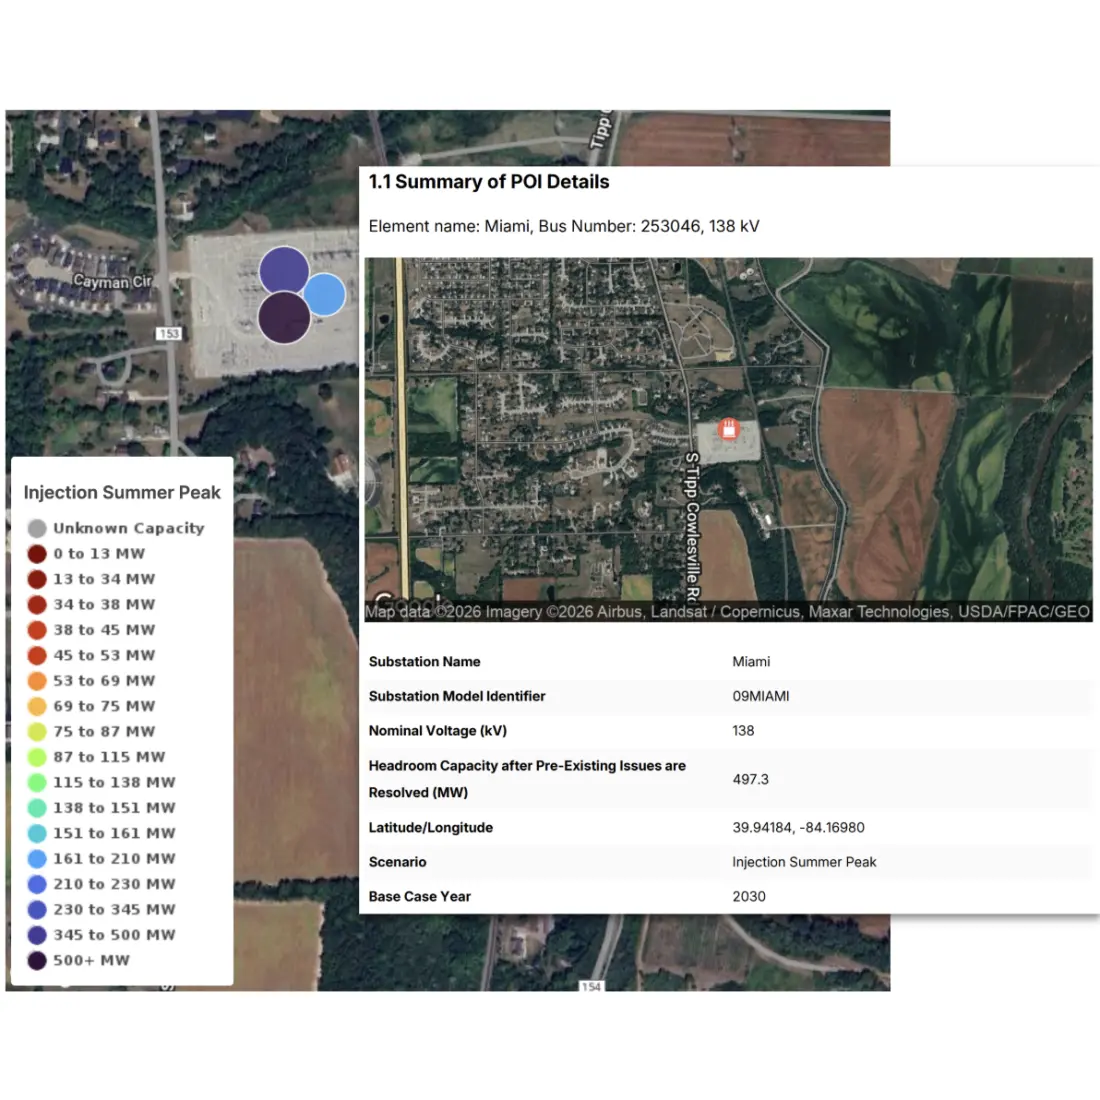1100x1100 pixels.
Task: Click the route 153 road shield
Action: pyautogui.click(x=168, y=333)
